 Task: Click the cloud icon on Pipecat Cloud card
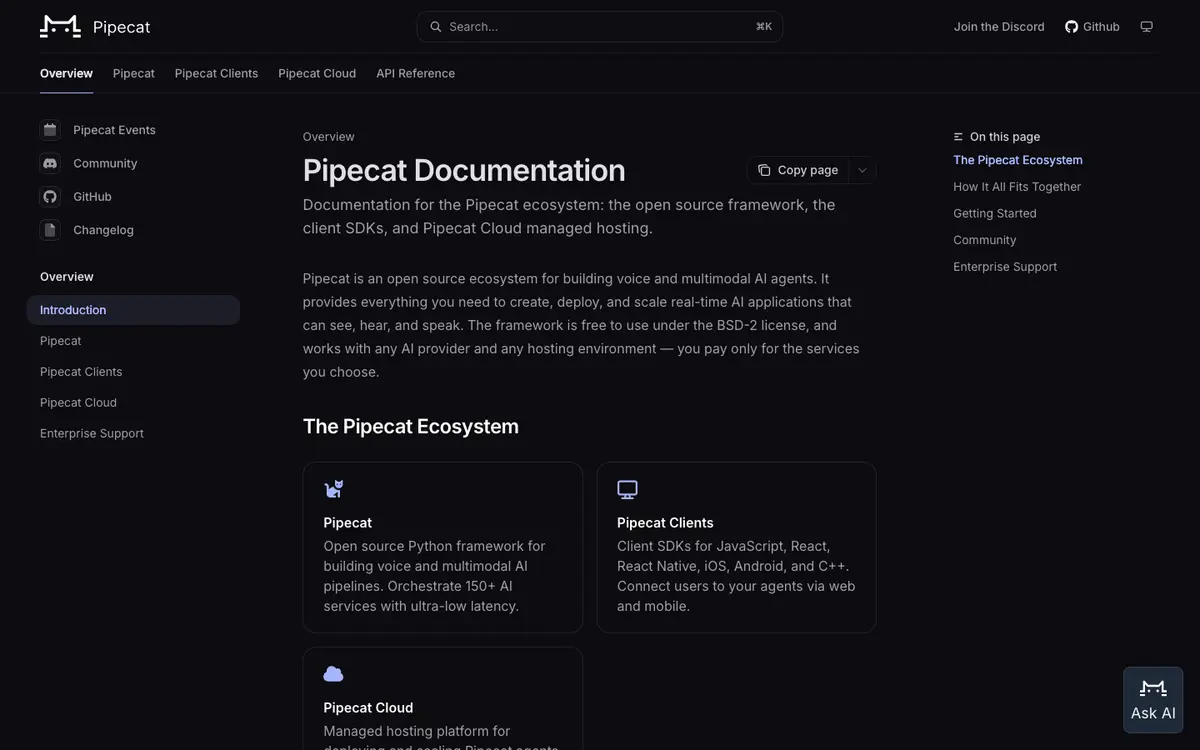(334, 674)
